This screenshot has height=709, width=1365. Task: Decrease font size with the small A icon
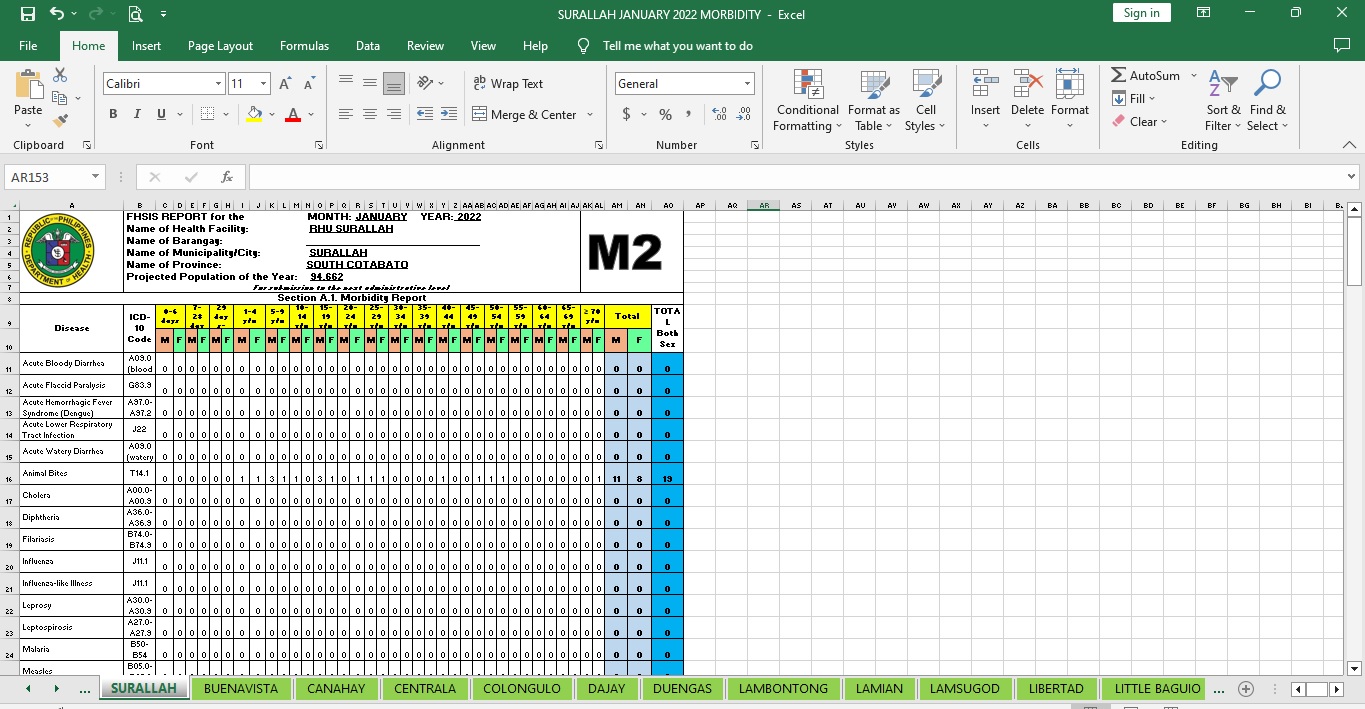point(309,84)
